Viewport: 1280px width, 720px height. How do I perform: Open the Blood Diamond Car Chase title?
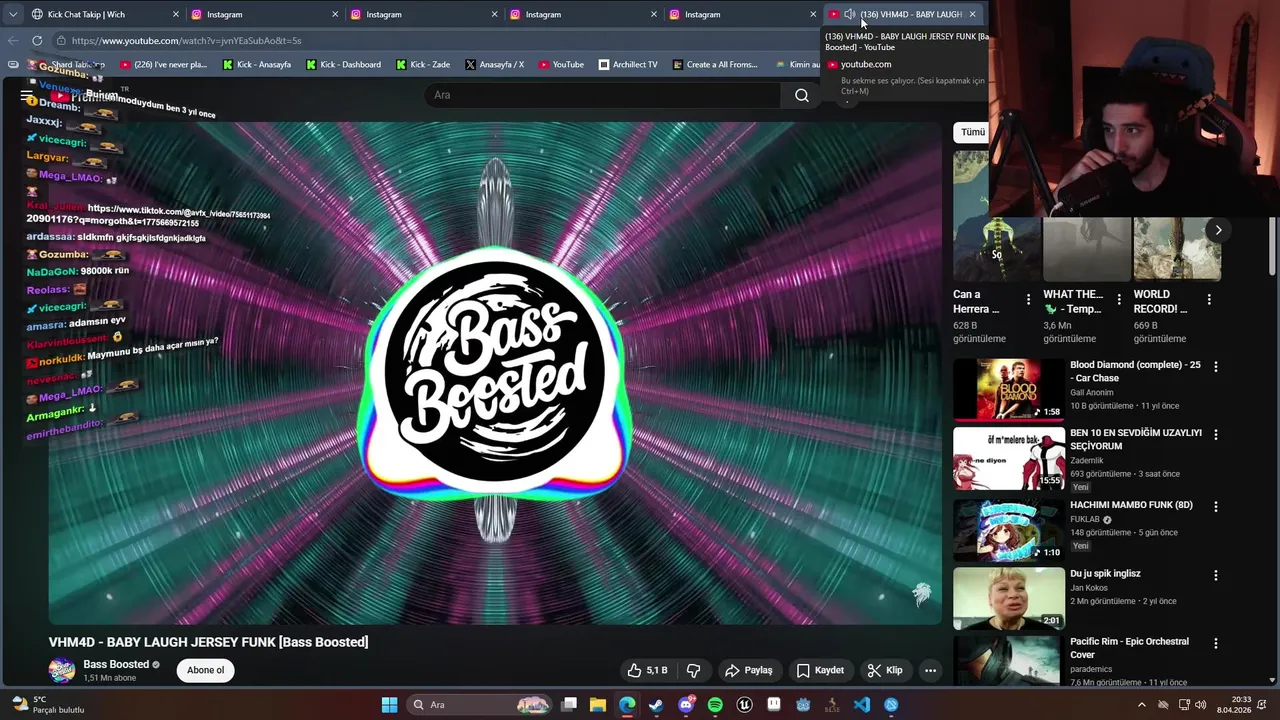point(1135,371)
